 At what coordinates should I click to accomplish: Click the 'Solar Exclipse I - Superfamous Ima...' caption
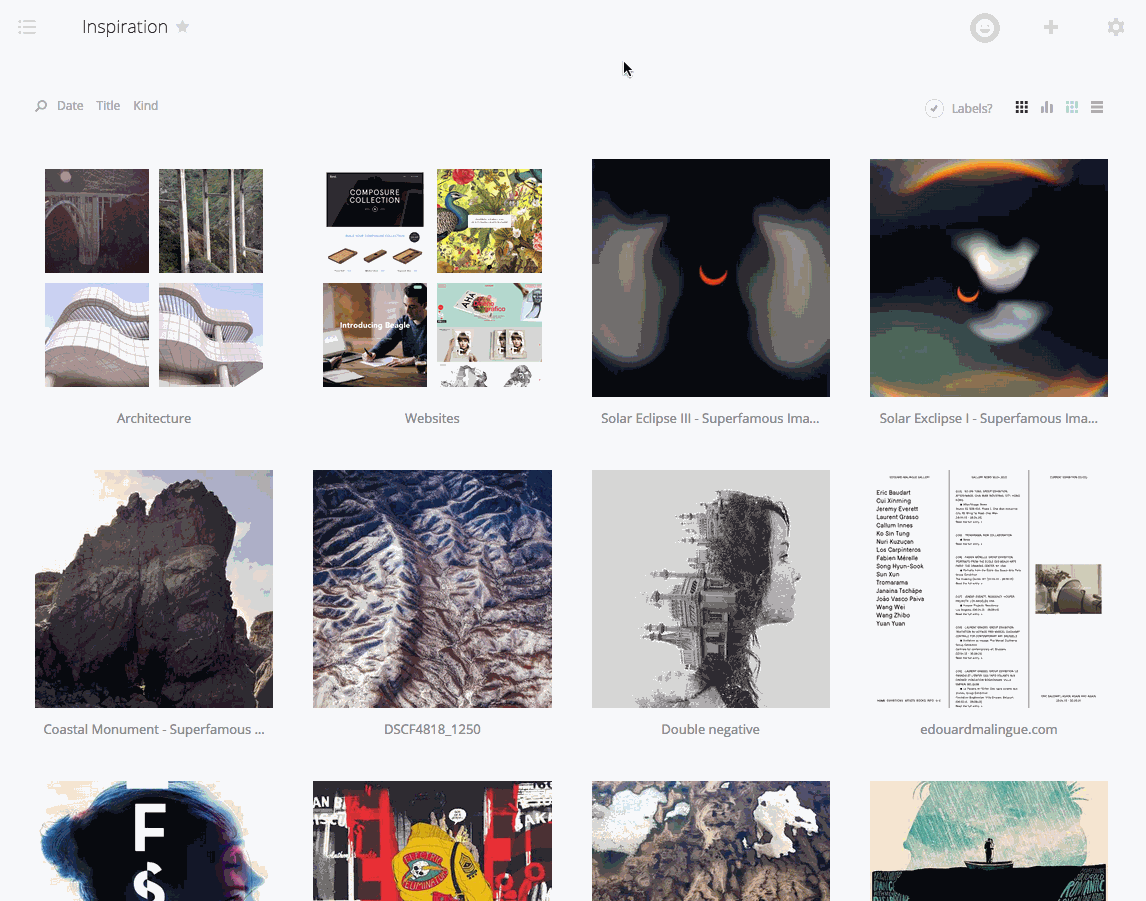(x=989, y=419)
